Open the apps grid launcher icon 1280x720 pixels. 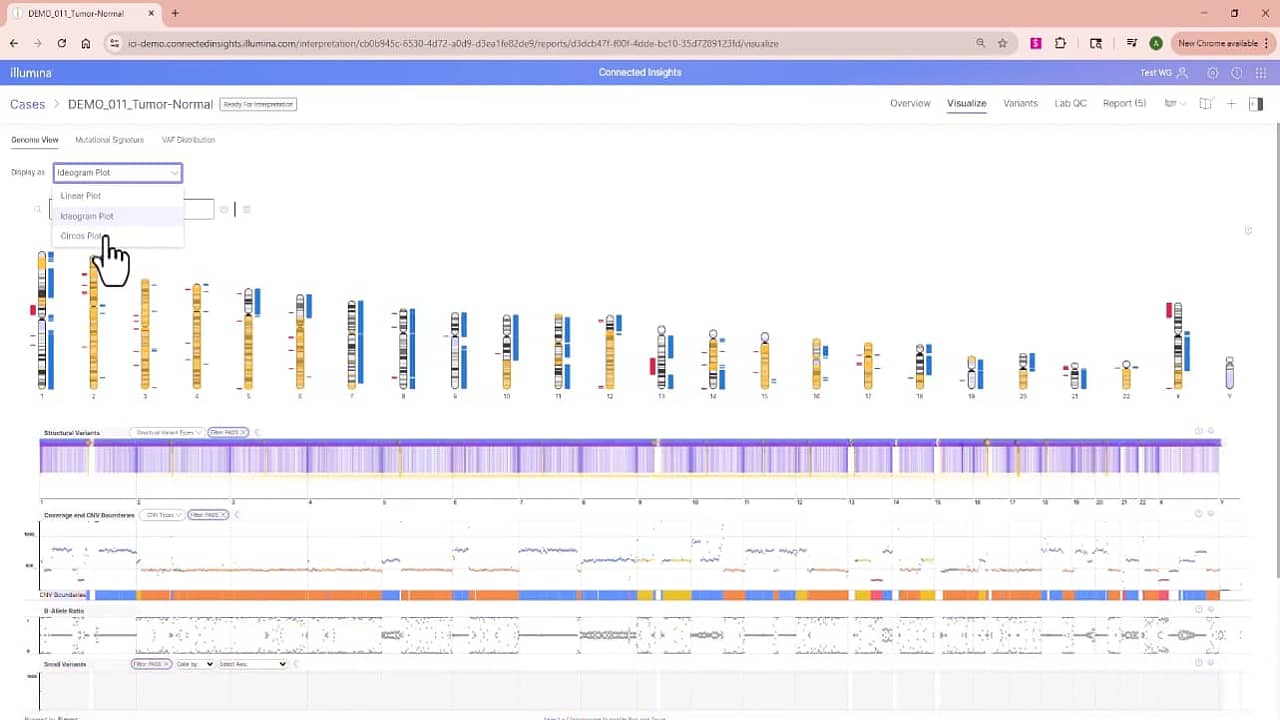tap(1261, 73)
